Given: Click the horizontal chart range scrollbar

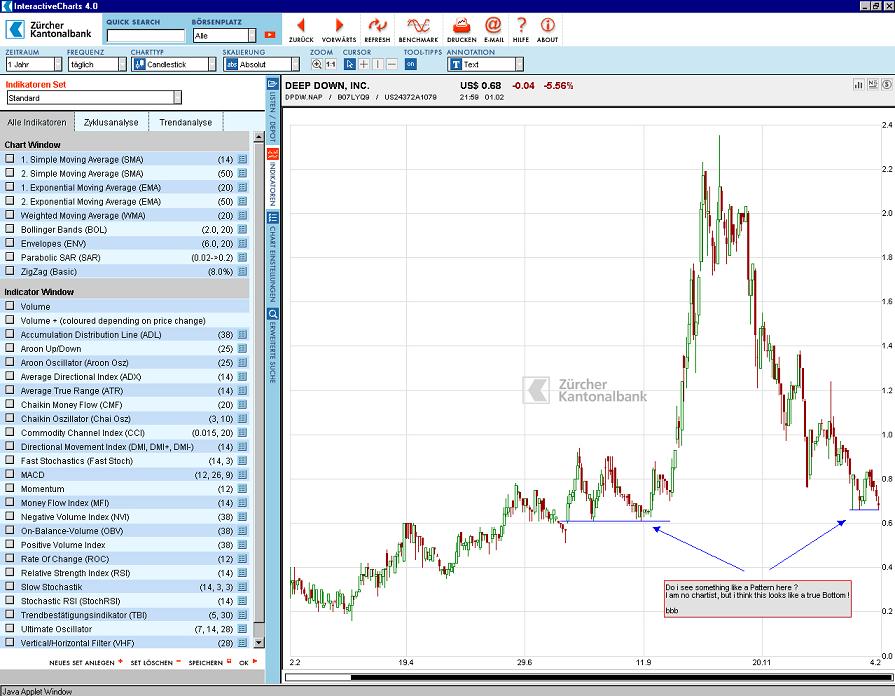Looking at the screenshot, I should pyautogui.click(x=580, y=677).
